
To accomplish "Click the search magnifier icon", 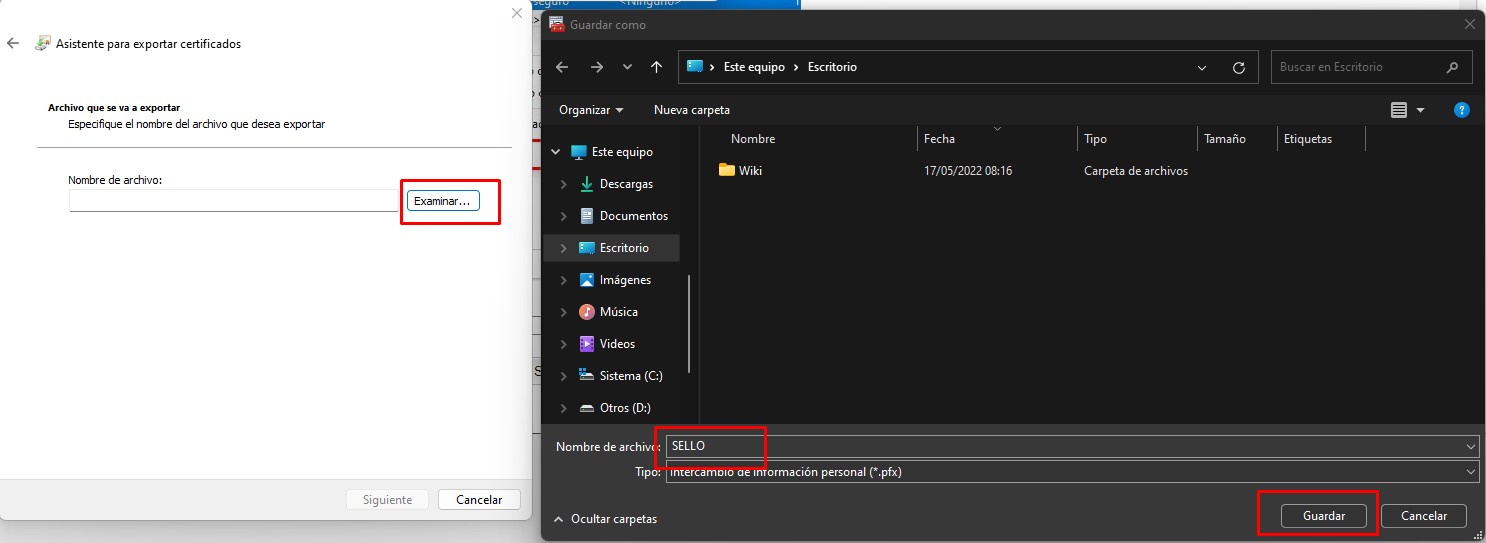I will tap(1452, 67).
